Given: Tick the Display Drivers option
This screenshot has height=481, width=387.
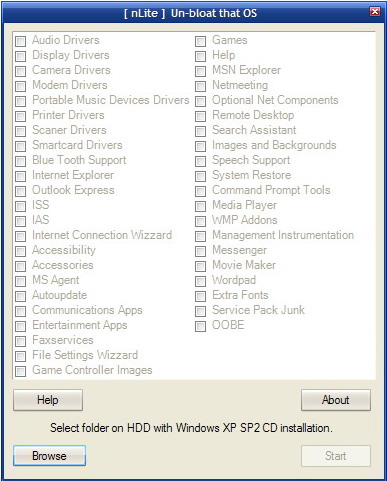Looking at the screenshot, I should pos(20,56).
